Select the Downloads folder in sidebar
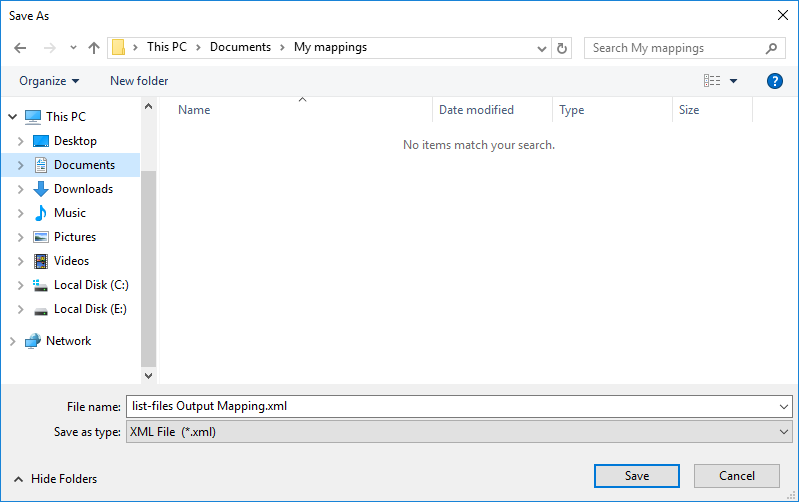This screenshot has width=799, height=502. click(83, 189)
